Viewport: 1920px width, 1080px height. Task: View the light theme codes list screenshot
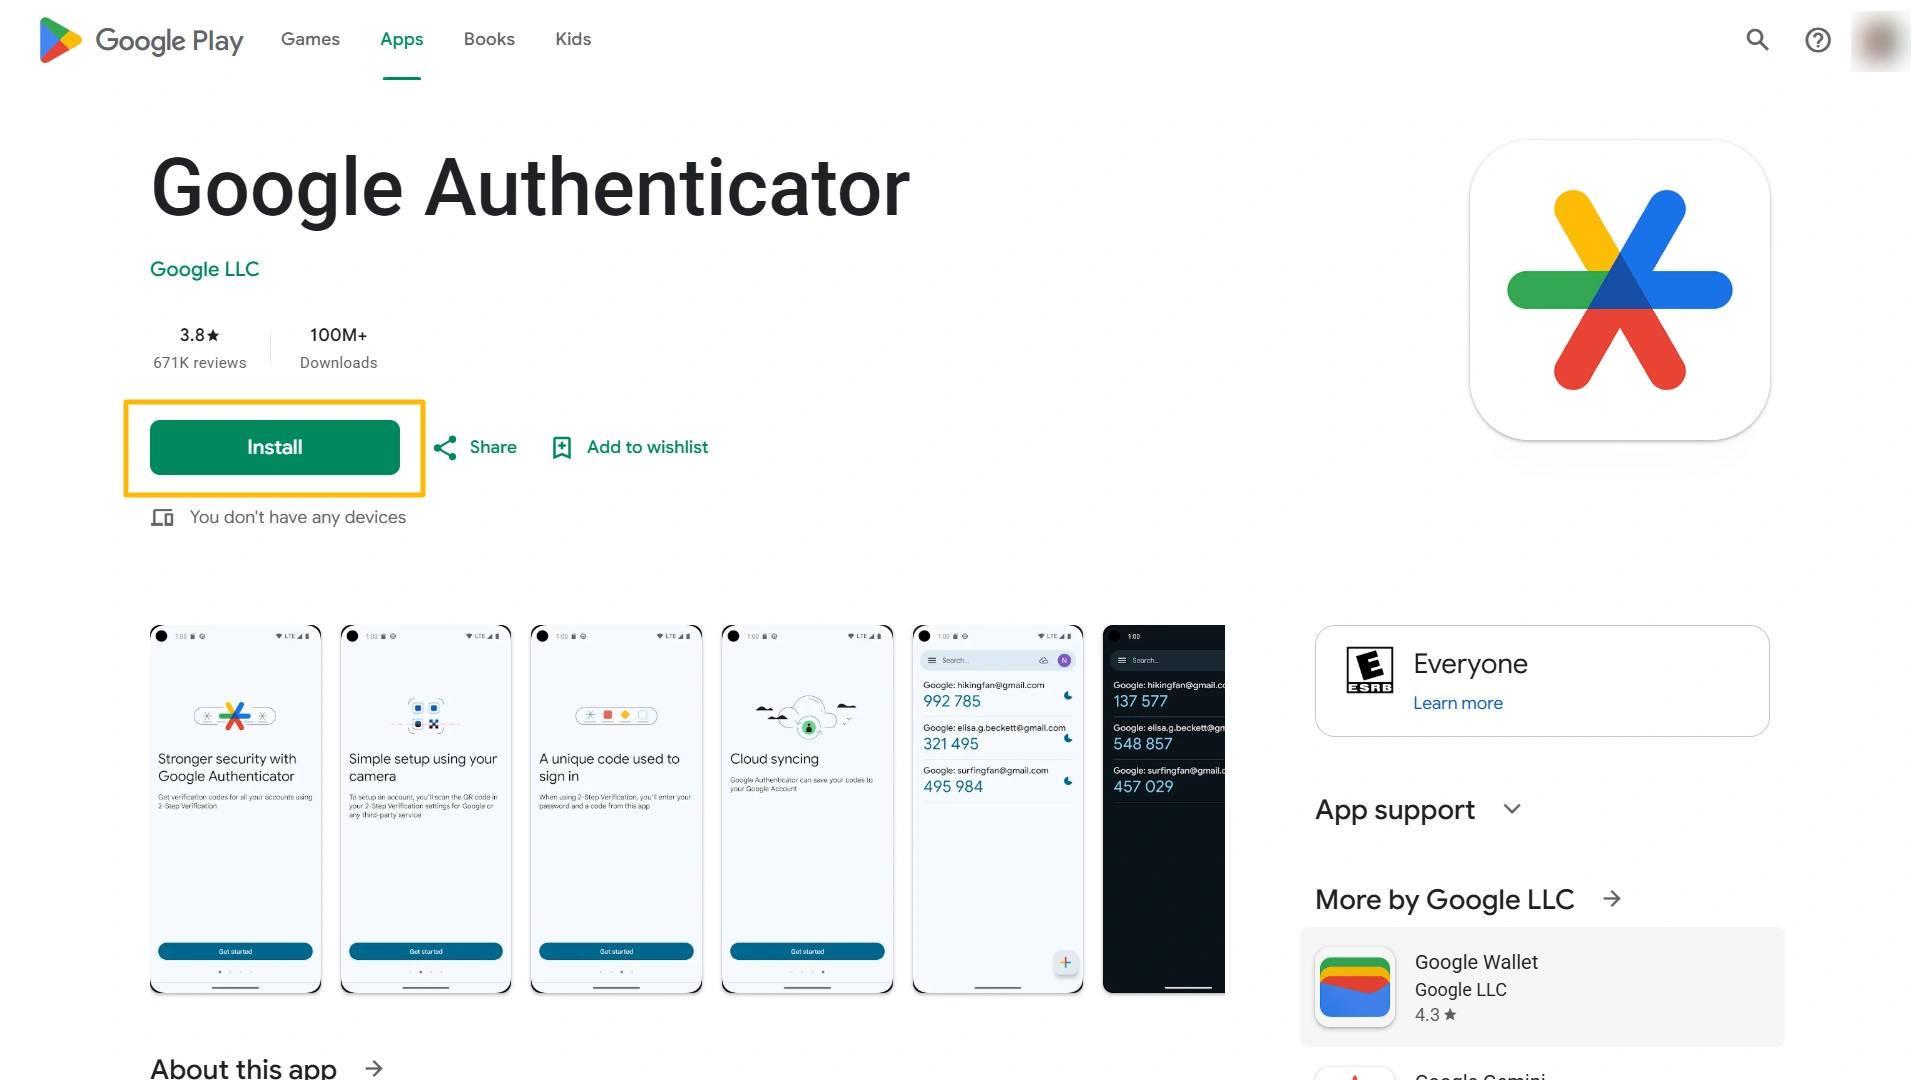pyautogui.click(x=998, y=809)
